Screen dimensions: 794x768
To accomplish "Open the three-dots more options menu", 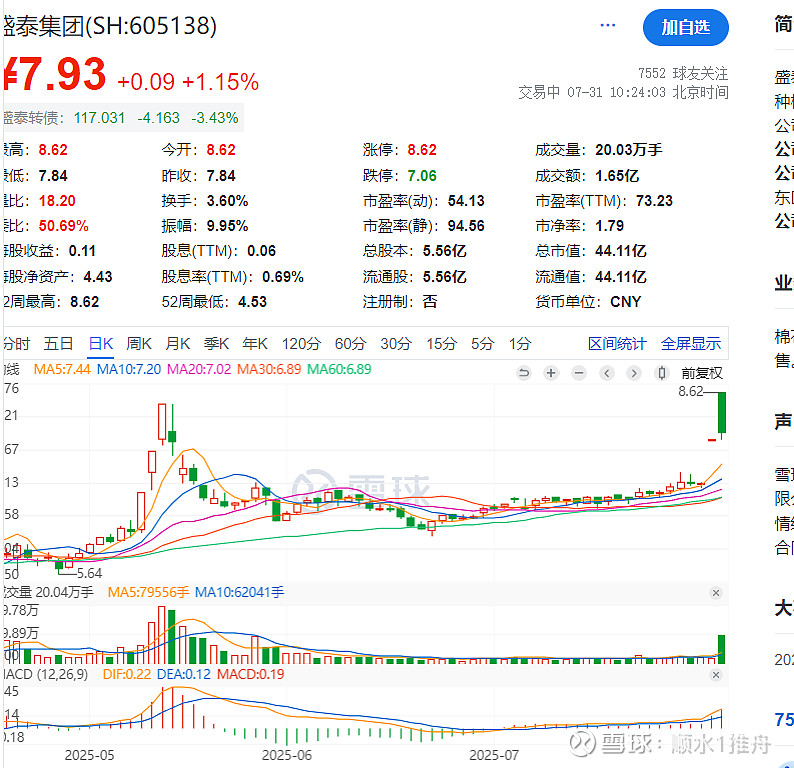I will point(607,25).
